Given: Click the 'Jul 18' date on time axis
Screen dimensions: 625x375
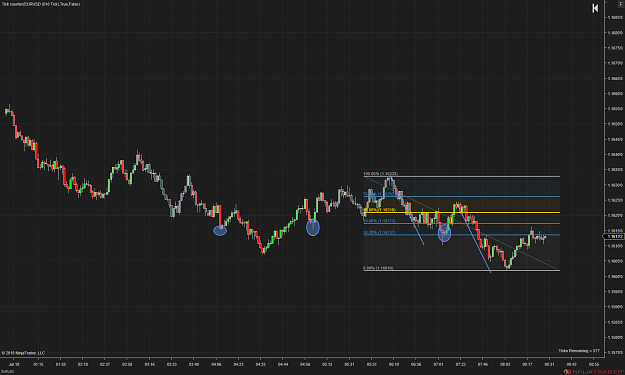Looking at the screenshot, I should point(14,364).
